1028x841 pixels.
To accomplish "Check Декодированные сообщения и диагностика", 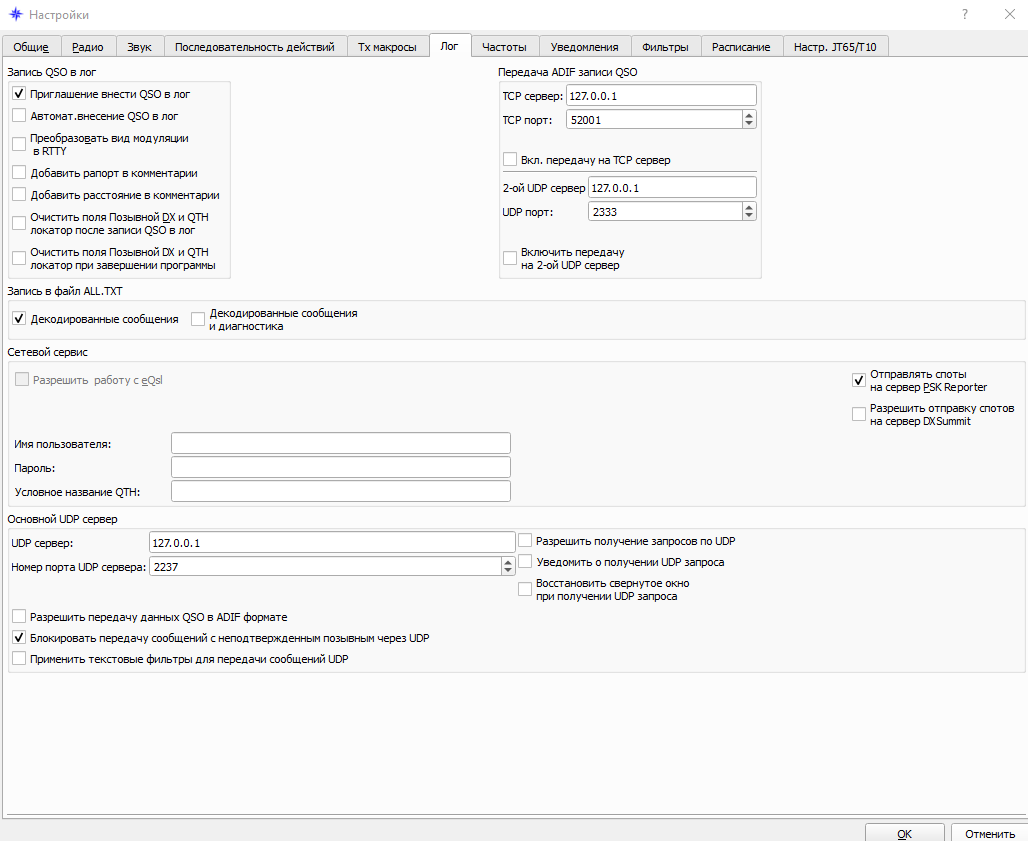I will point(198,319).
